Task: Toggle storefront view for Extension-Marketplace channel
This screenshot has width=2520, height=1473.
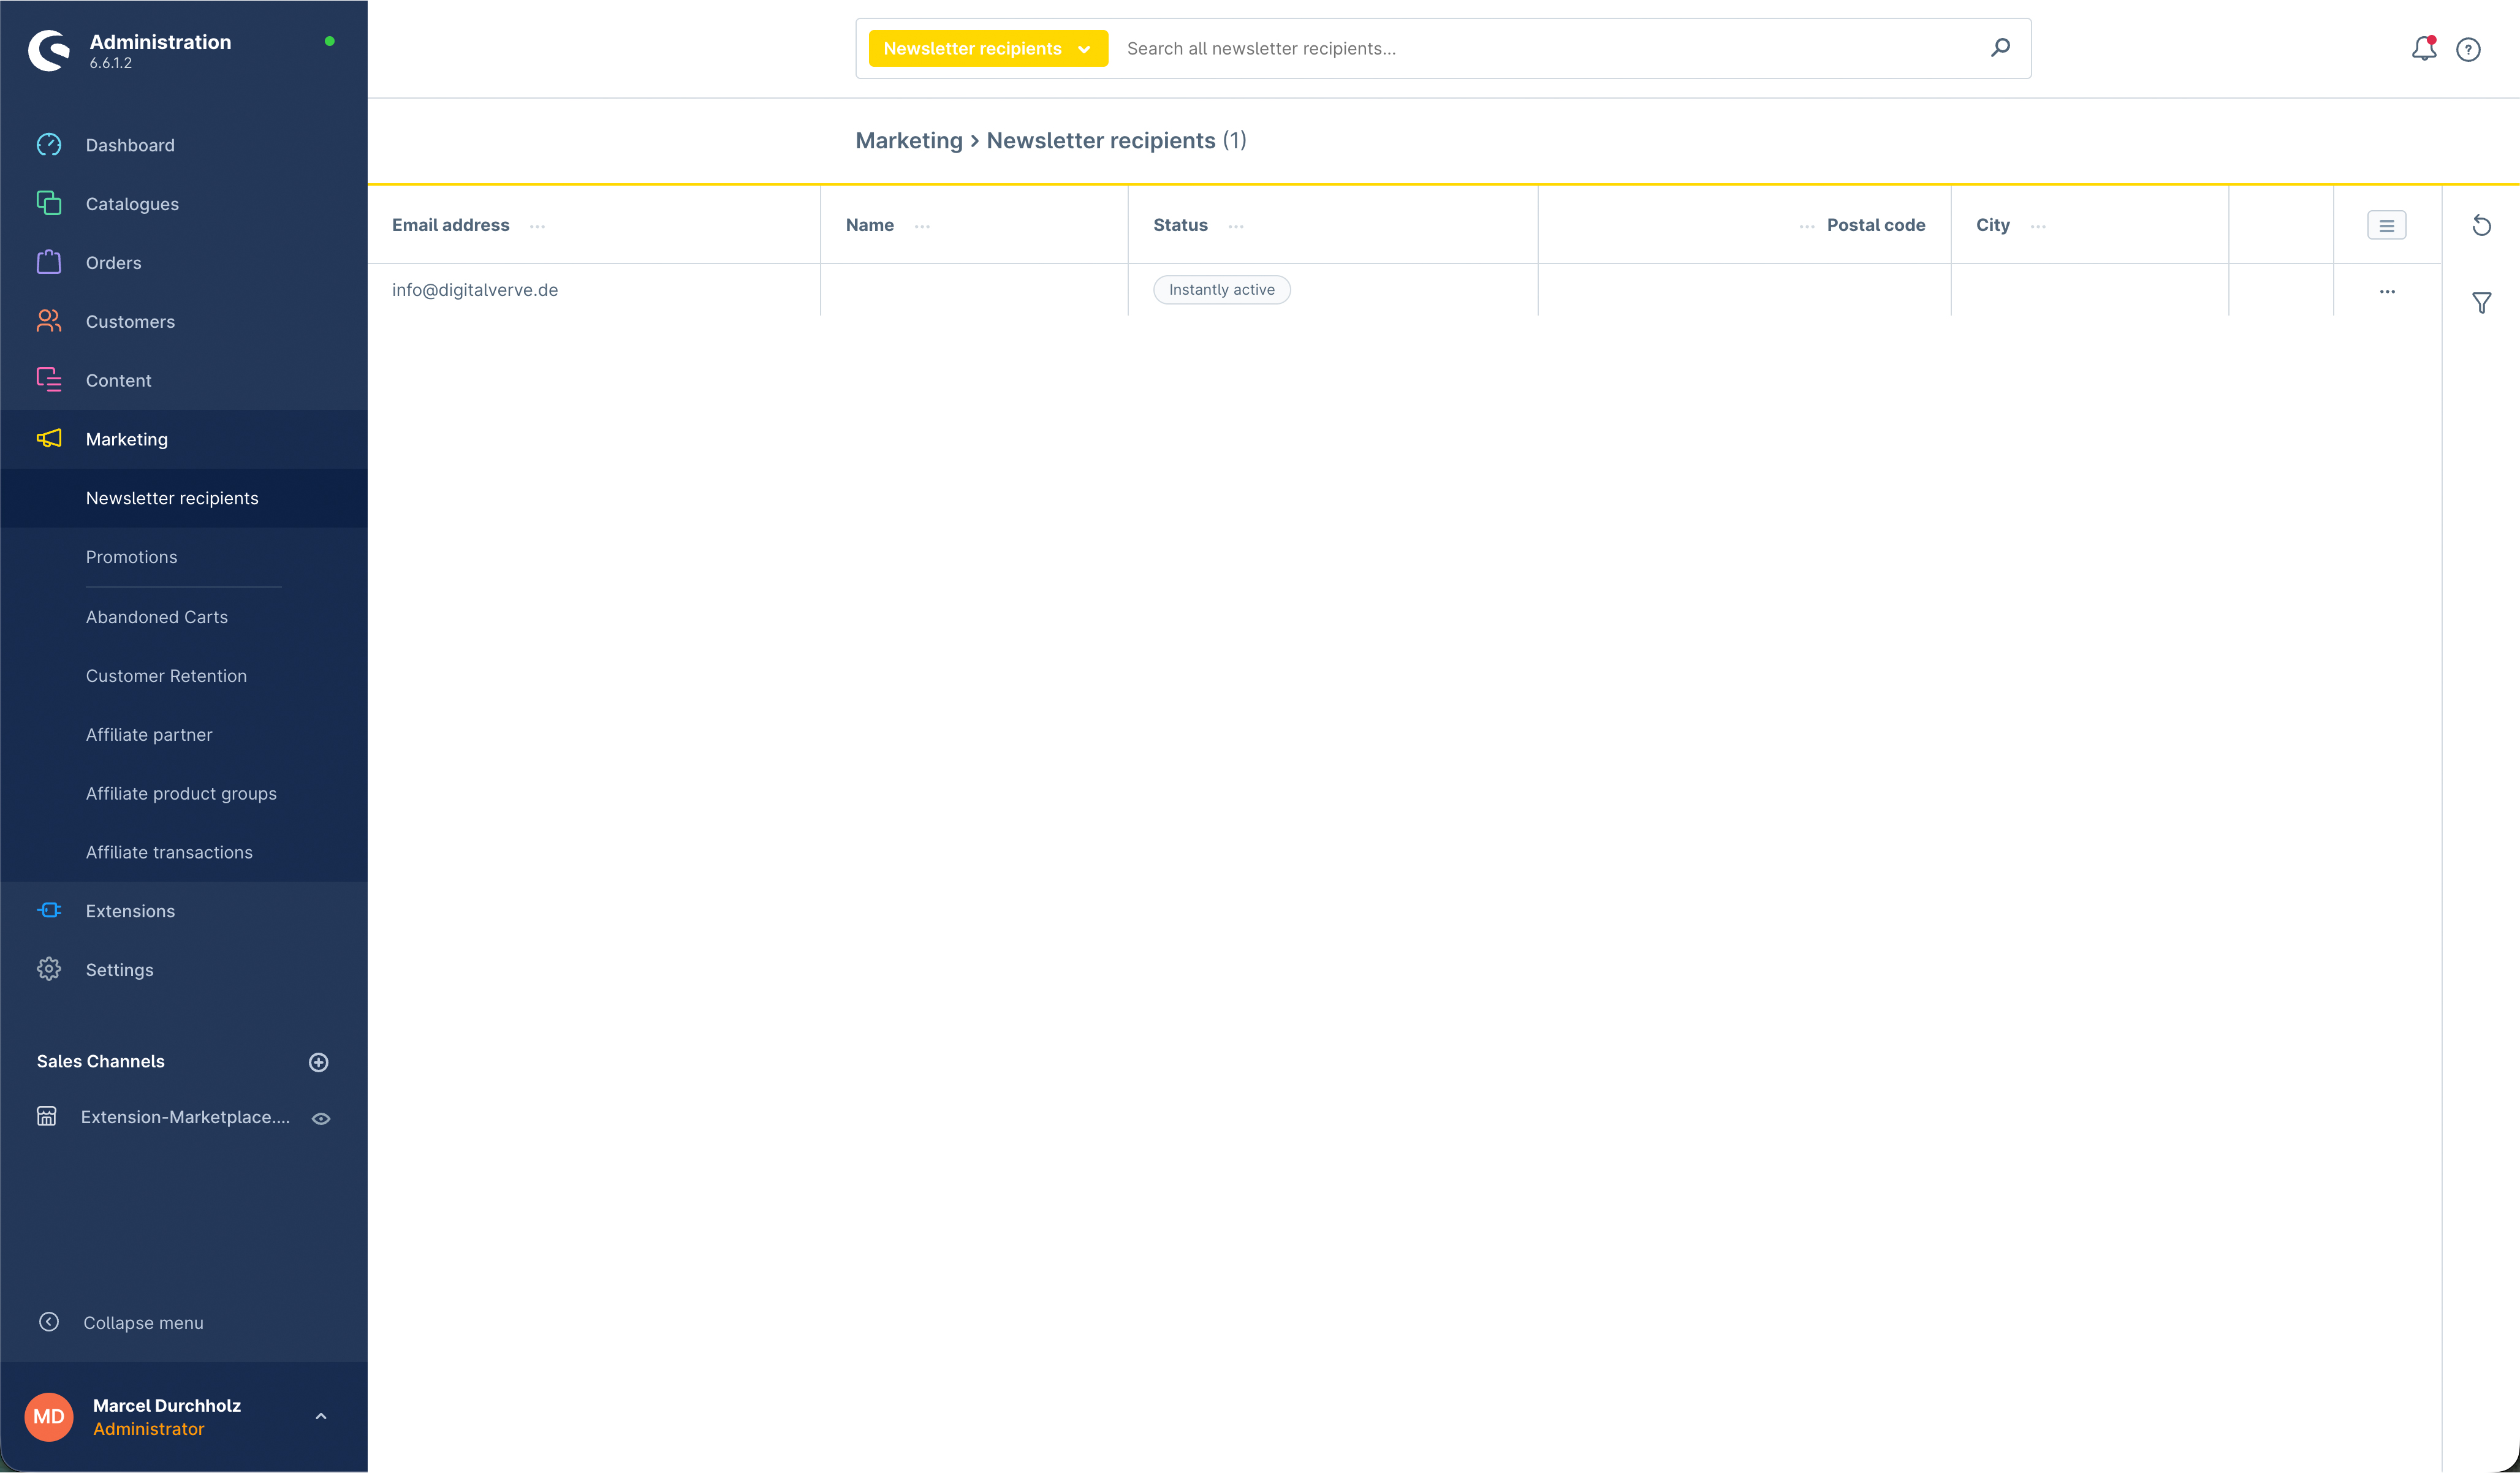Action: tap(321, 1118)
